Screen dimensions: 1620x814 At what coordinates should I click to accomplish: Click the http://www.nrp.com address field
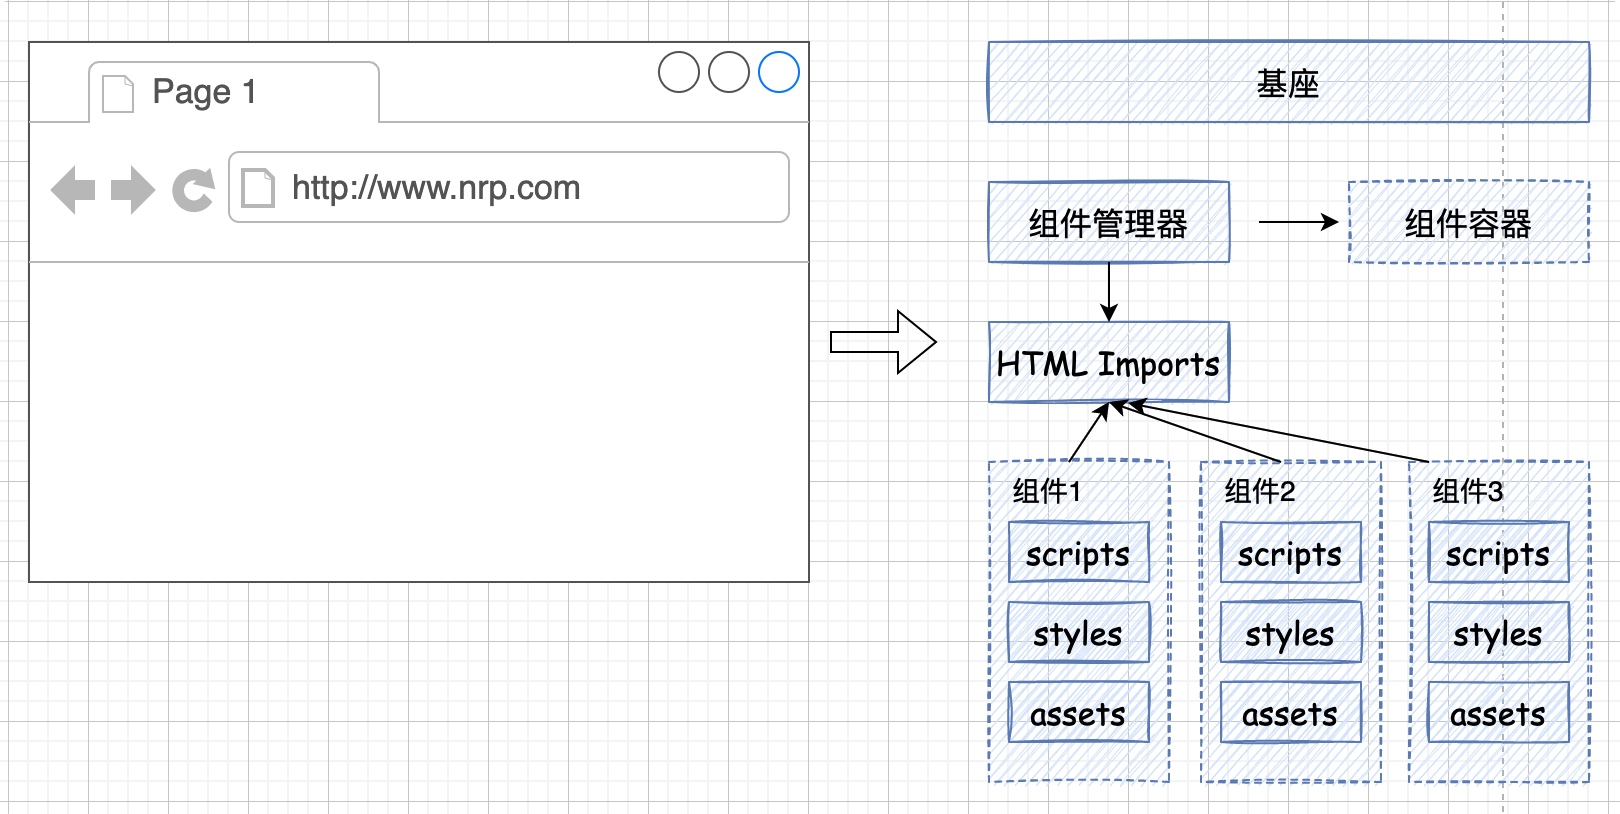coord(509,187)
